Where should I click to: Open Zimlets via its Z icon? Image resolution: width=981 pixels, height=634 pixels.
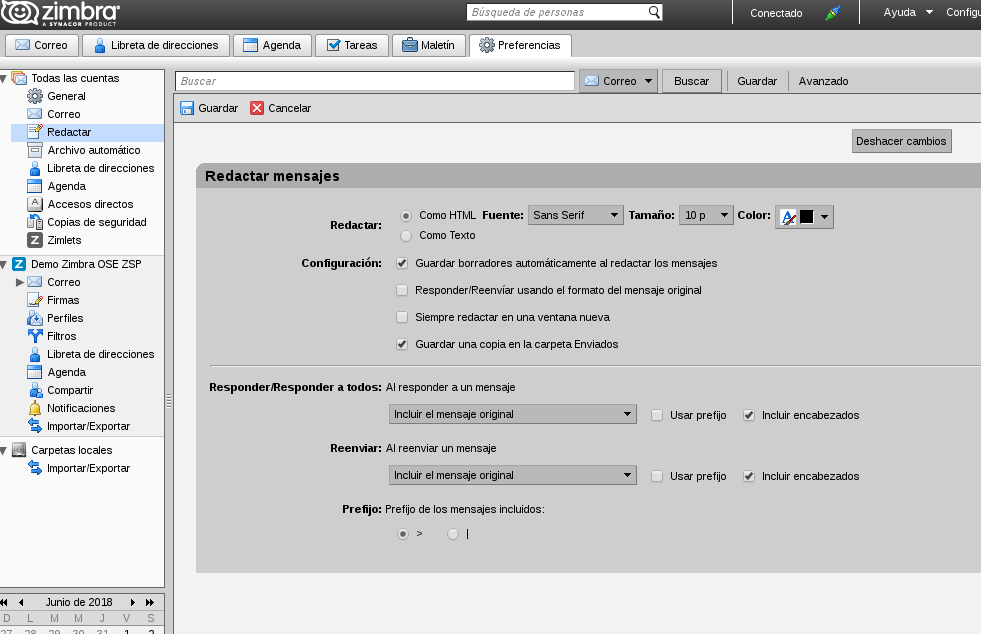point(35,240)
